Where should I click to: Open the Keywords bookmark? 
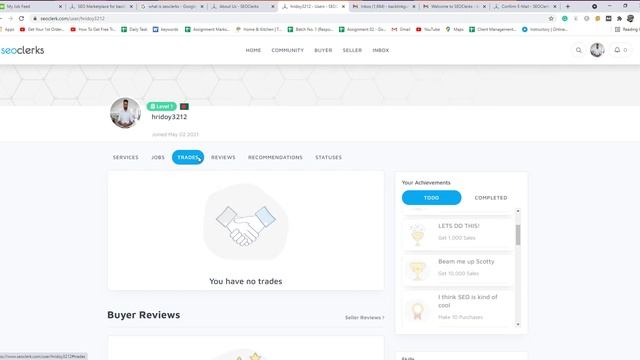tap(165, 29)
